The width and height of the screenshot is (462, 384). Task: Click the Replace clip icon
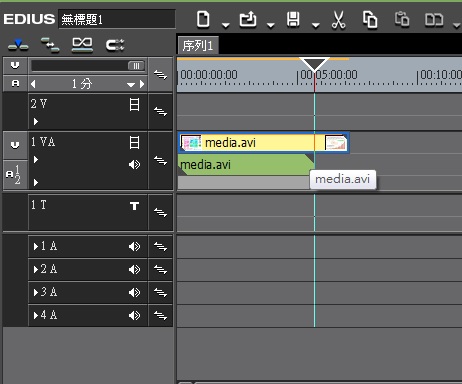[434, 20]
